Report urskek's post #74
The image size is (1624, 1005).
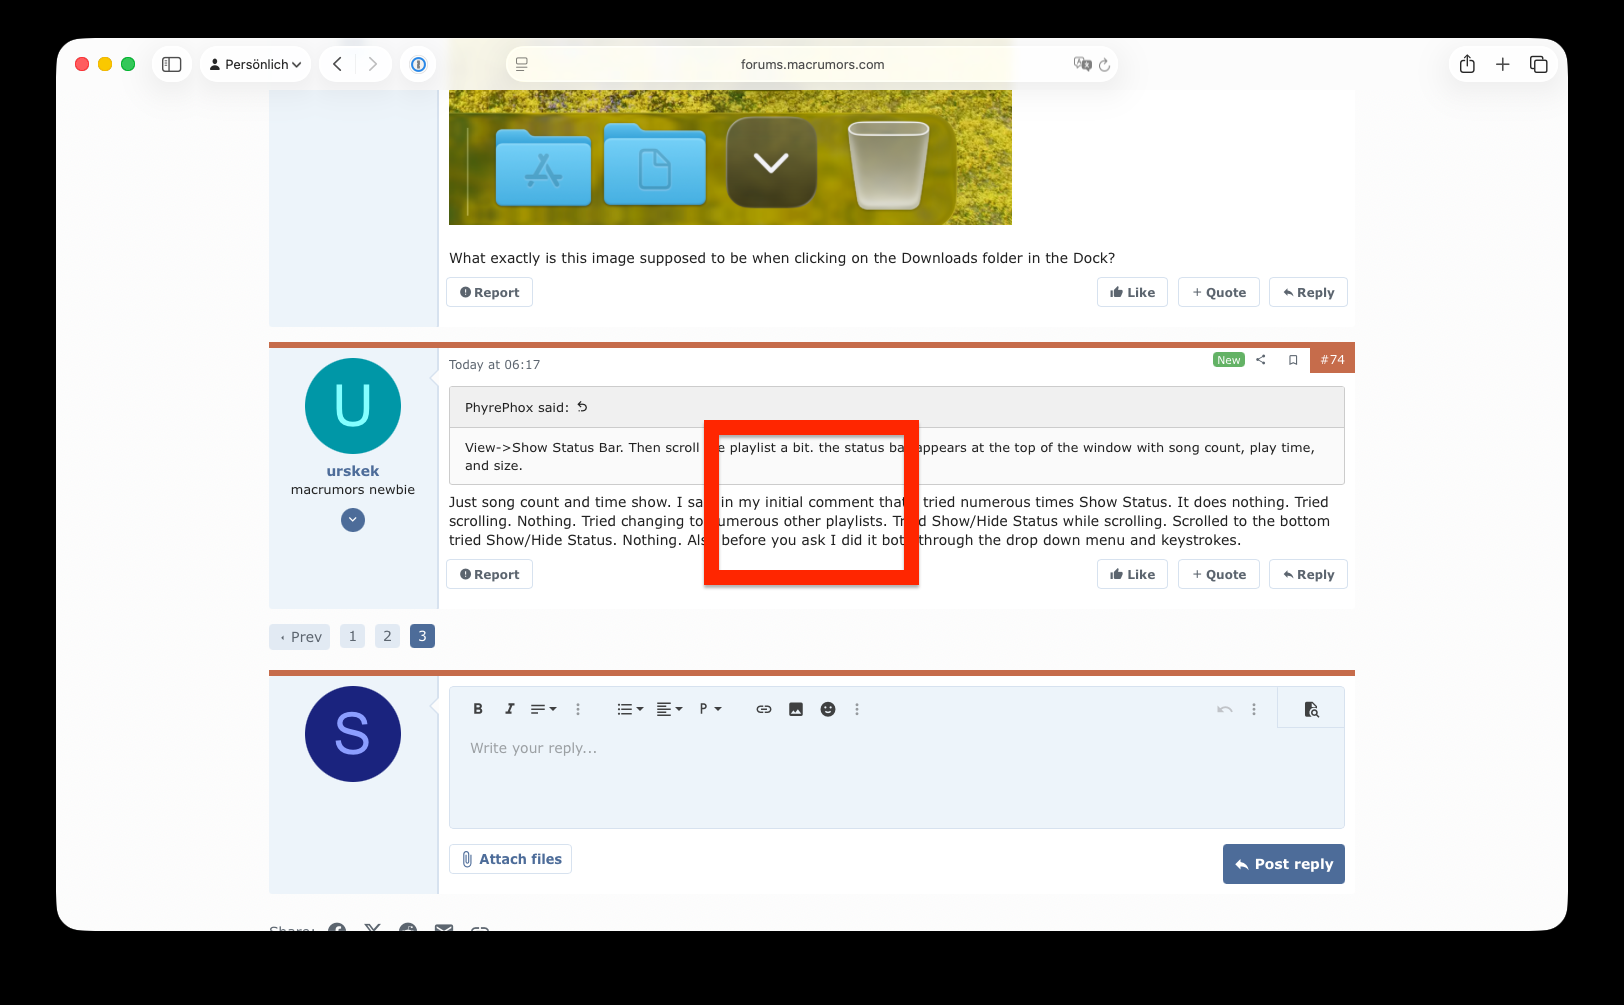coord(489,574)
